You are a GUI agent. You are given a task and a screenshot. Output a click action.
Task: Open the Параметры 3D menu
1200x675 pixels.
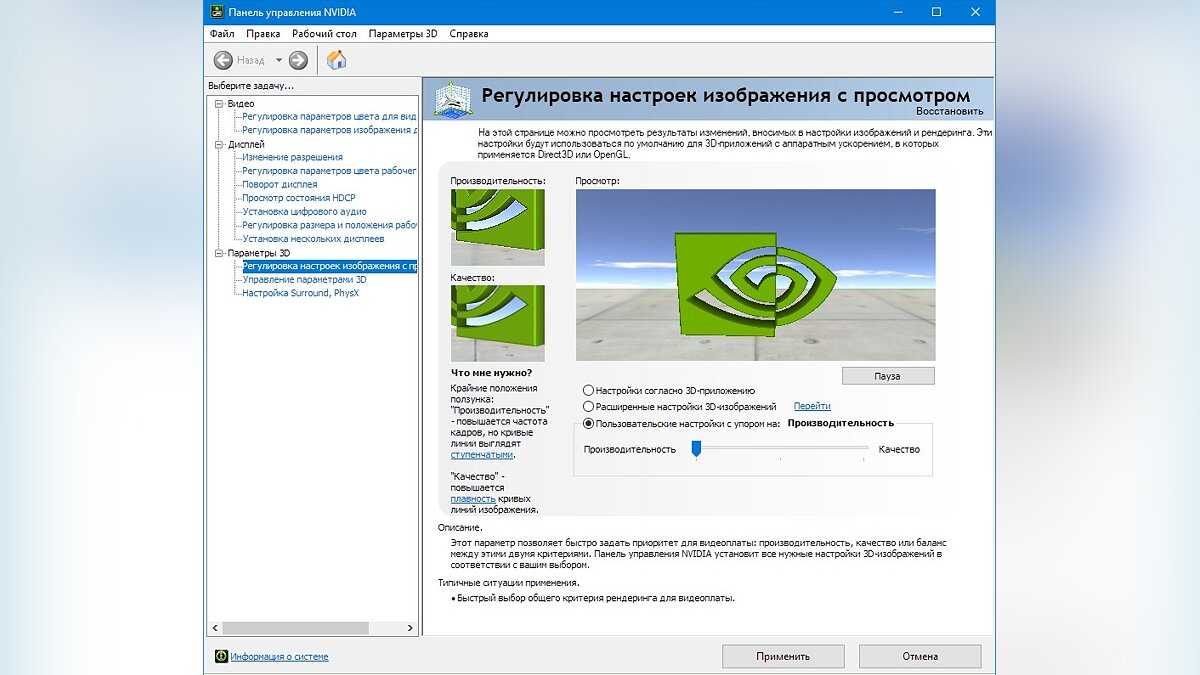click(x=402, y=34)
